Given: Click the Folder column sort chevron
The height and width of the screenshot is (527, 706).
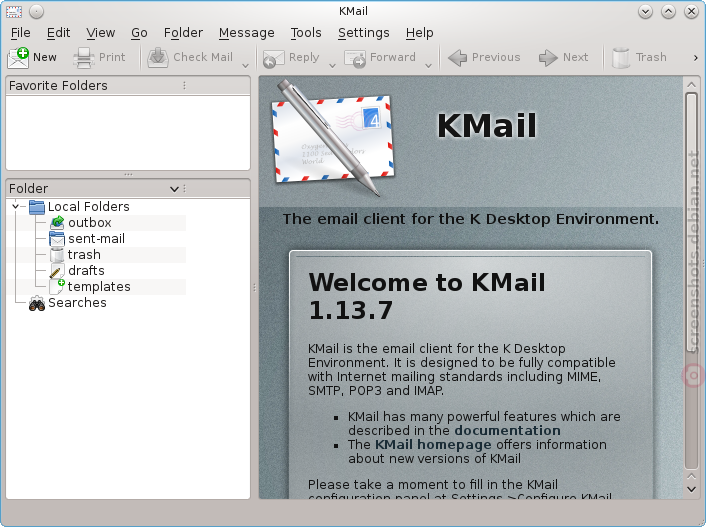Looking at the screenshot, I should click(x=174, y=189).
